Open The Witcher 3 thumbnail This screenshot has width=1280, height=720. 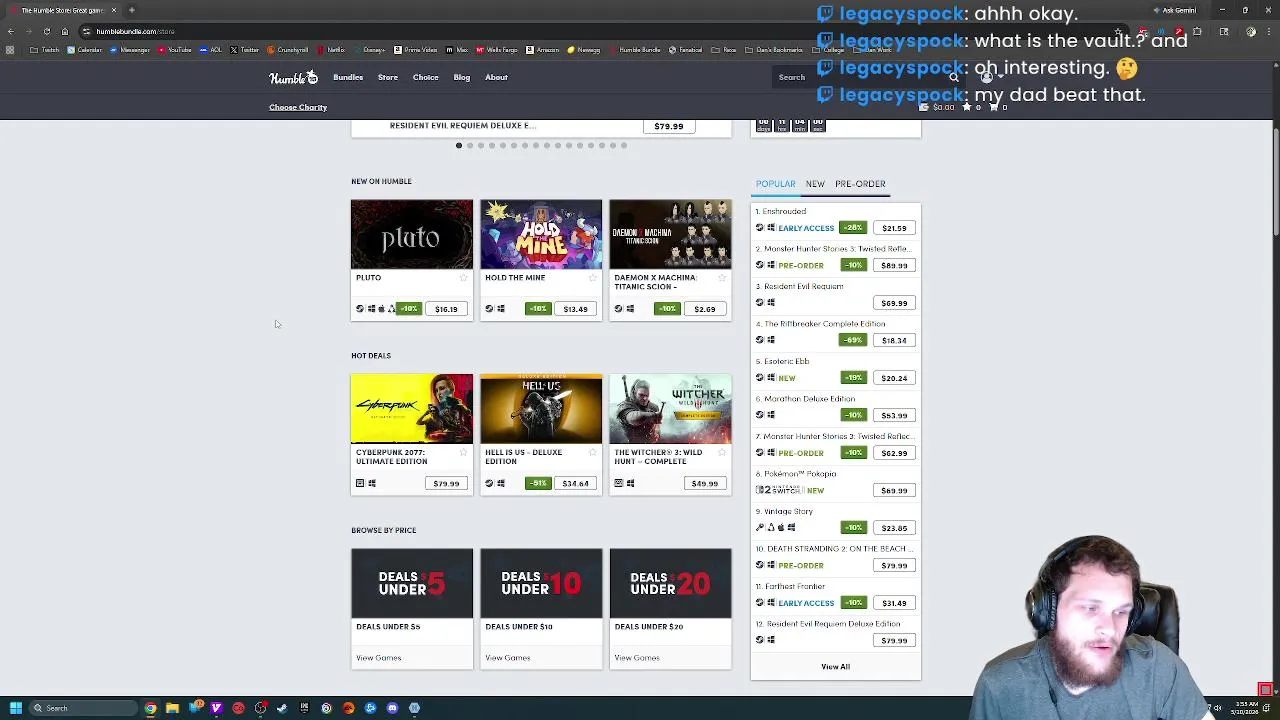coord(670,409)
